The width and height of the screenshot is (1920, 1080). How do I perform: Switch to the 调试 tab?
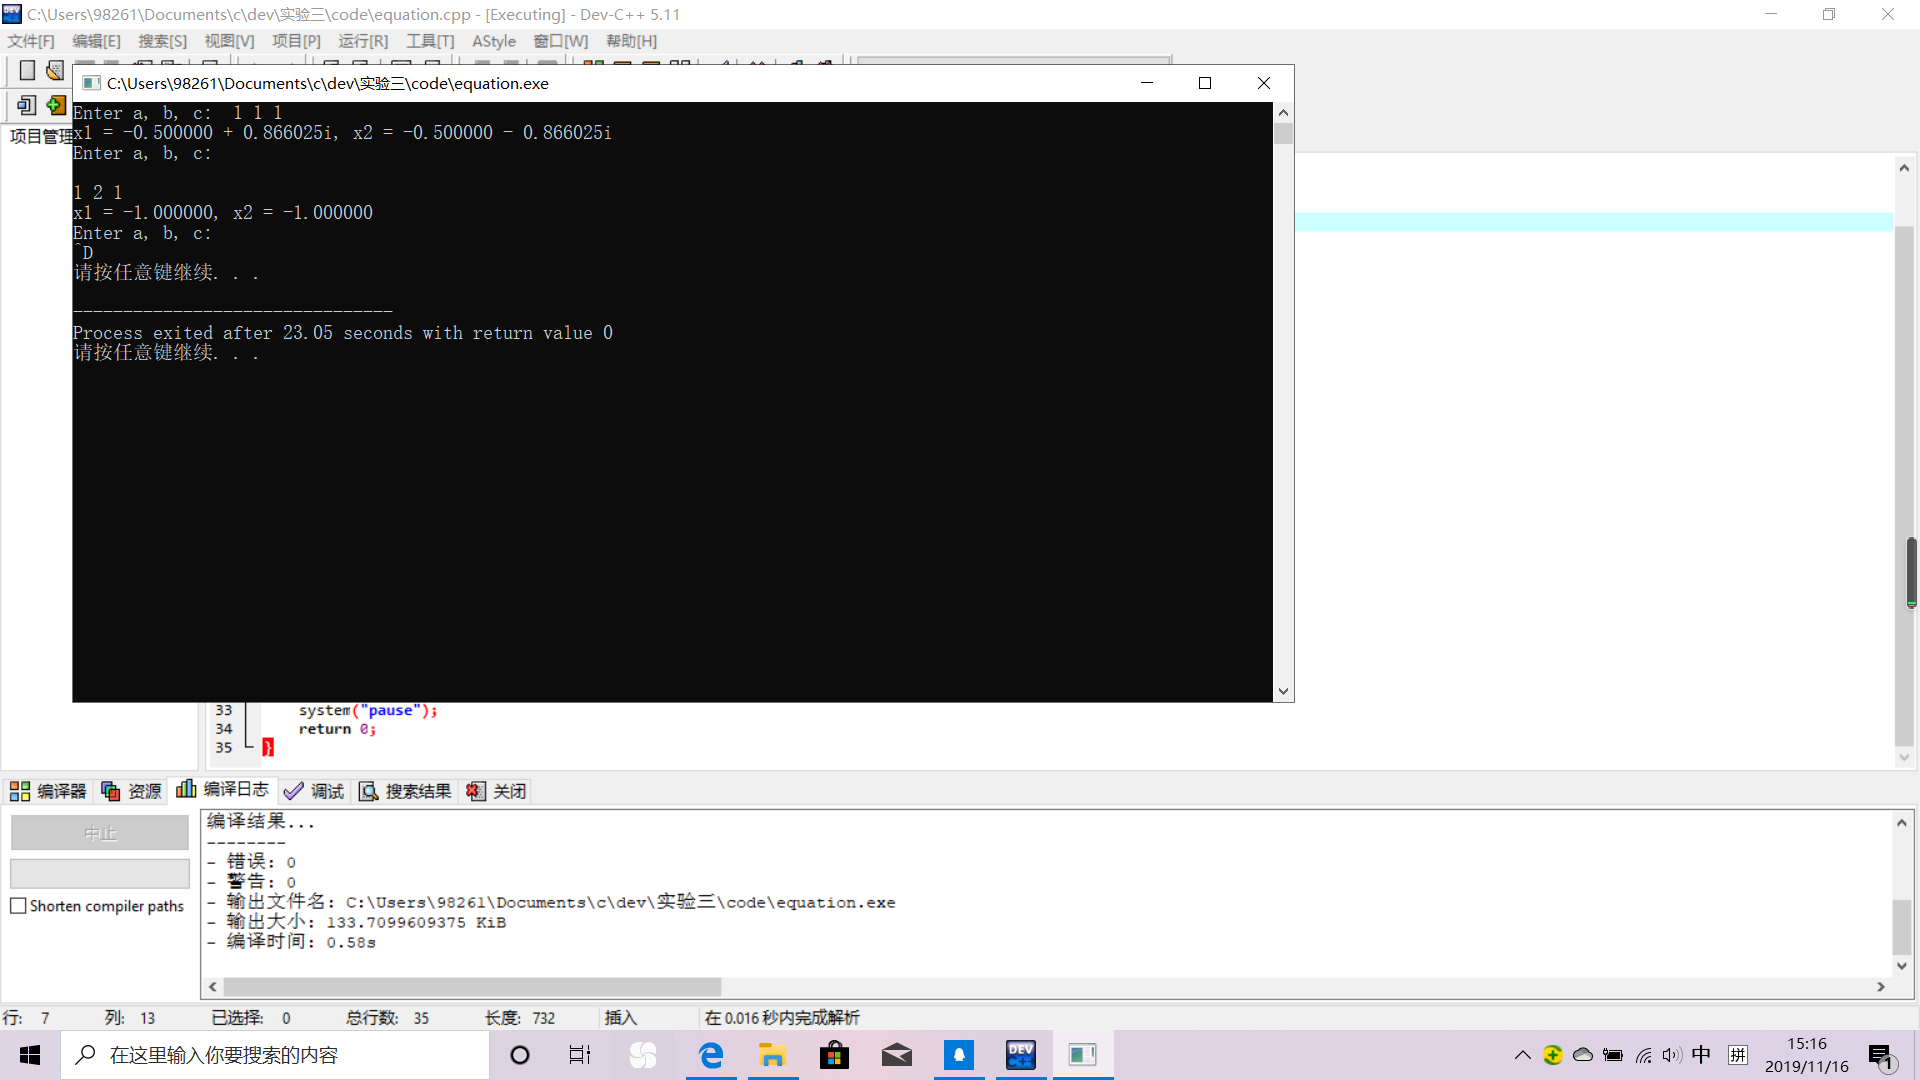(x=314, y=791)
